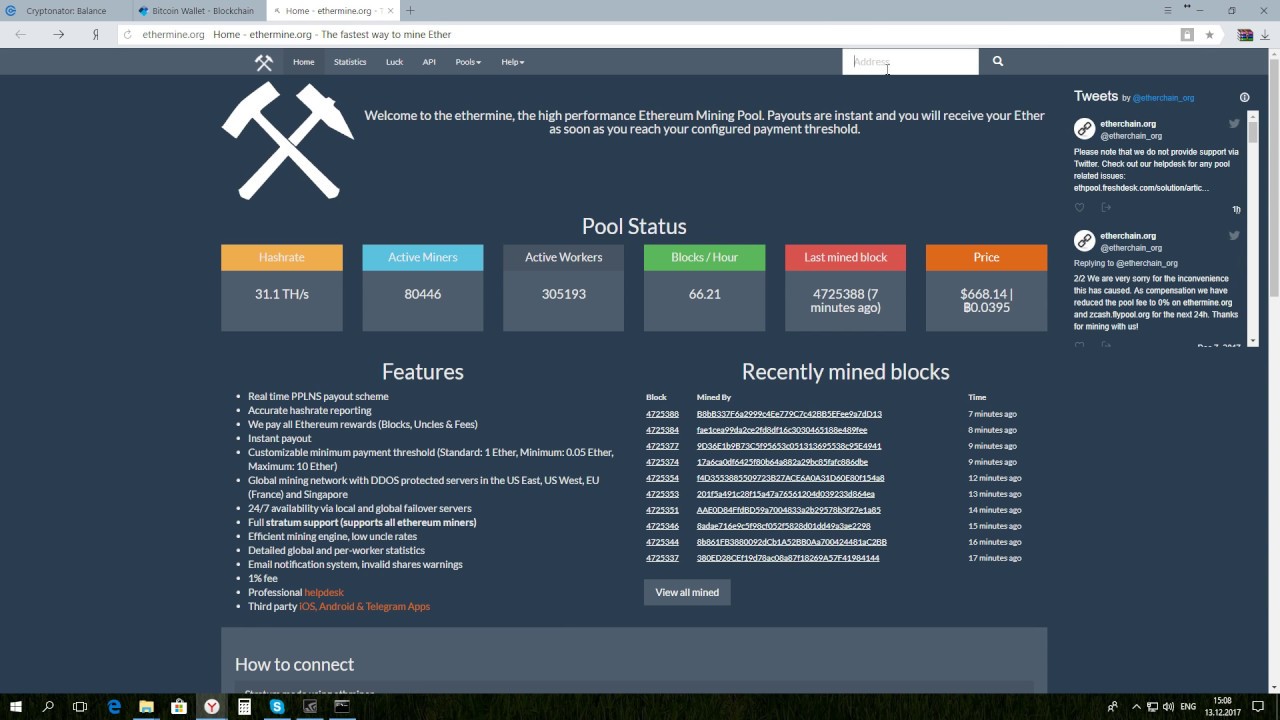Image resolution: width=1280 pixels, height=720 pixels.
Task: Go forward using browser forward arrow
Action: (58, 34)
